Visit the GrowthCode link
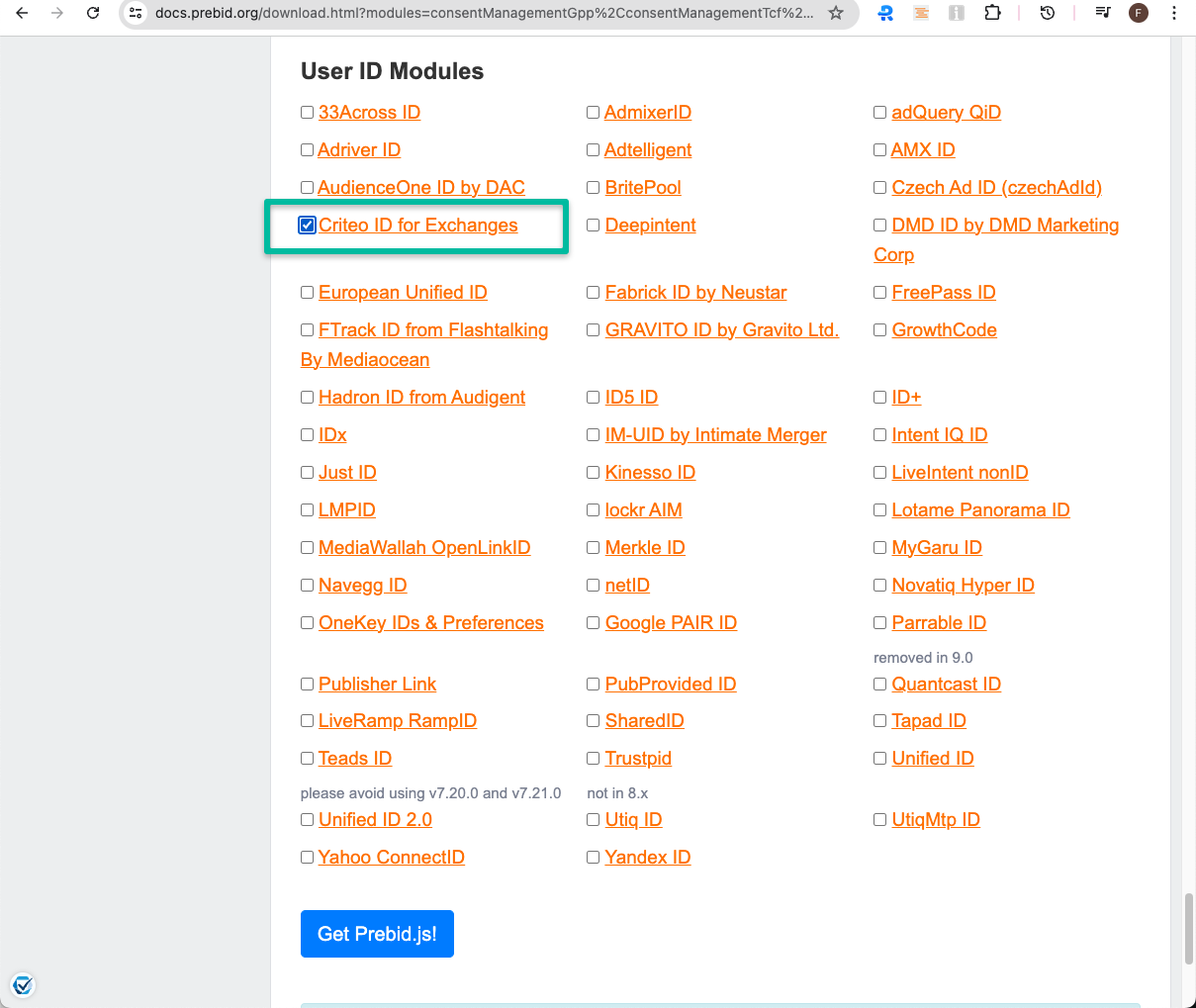This screenshot has width=1196, height=1008. coord(944,329)
